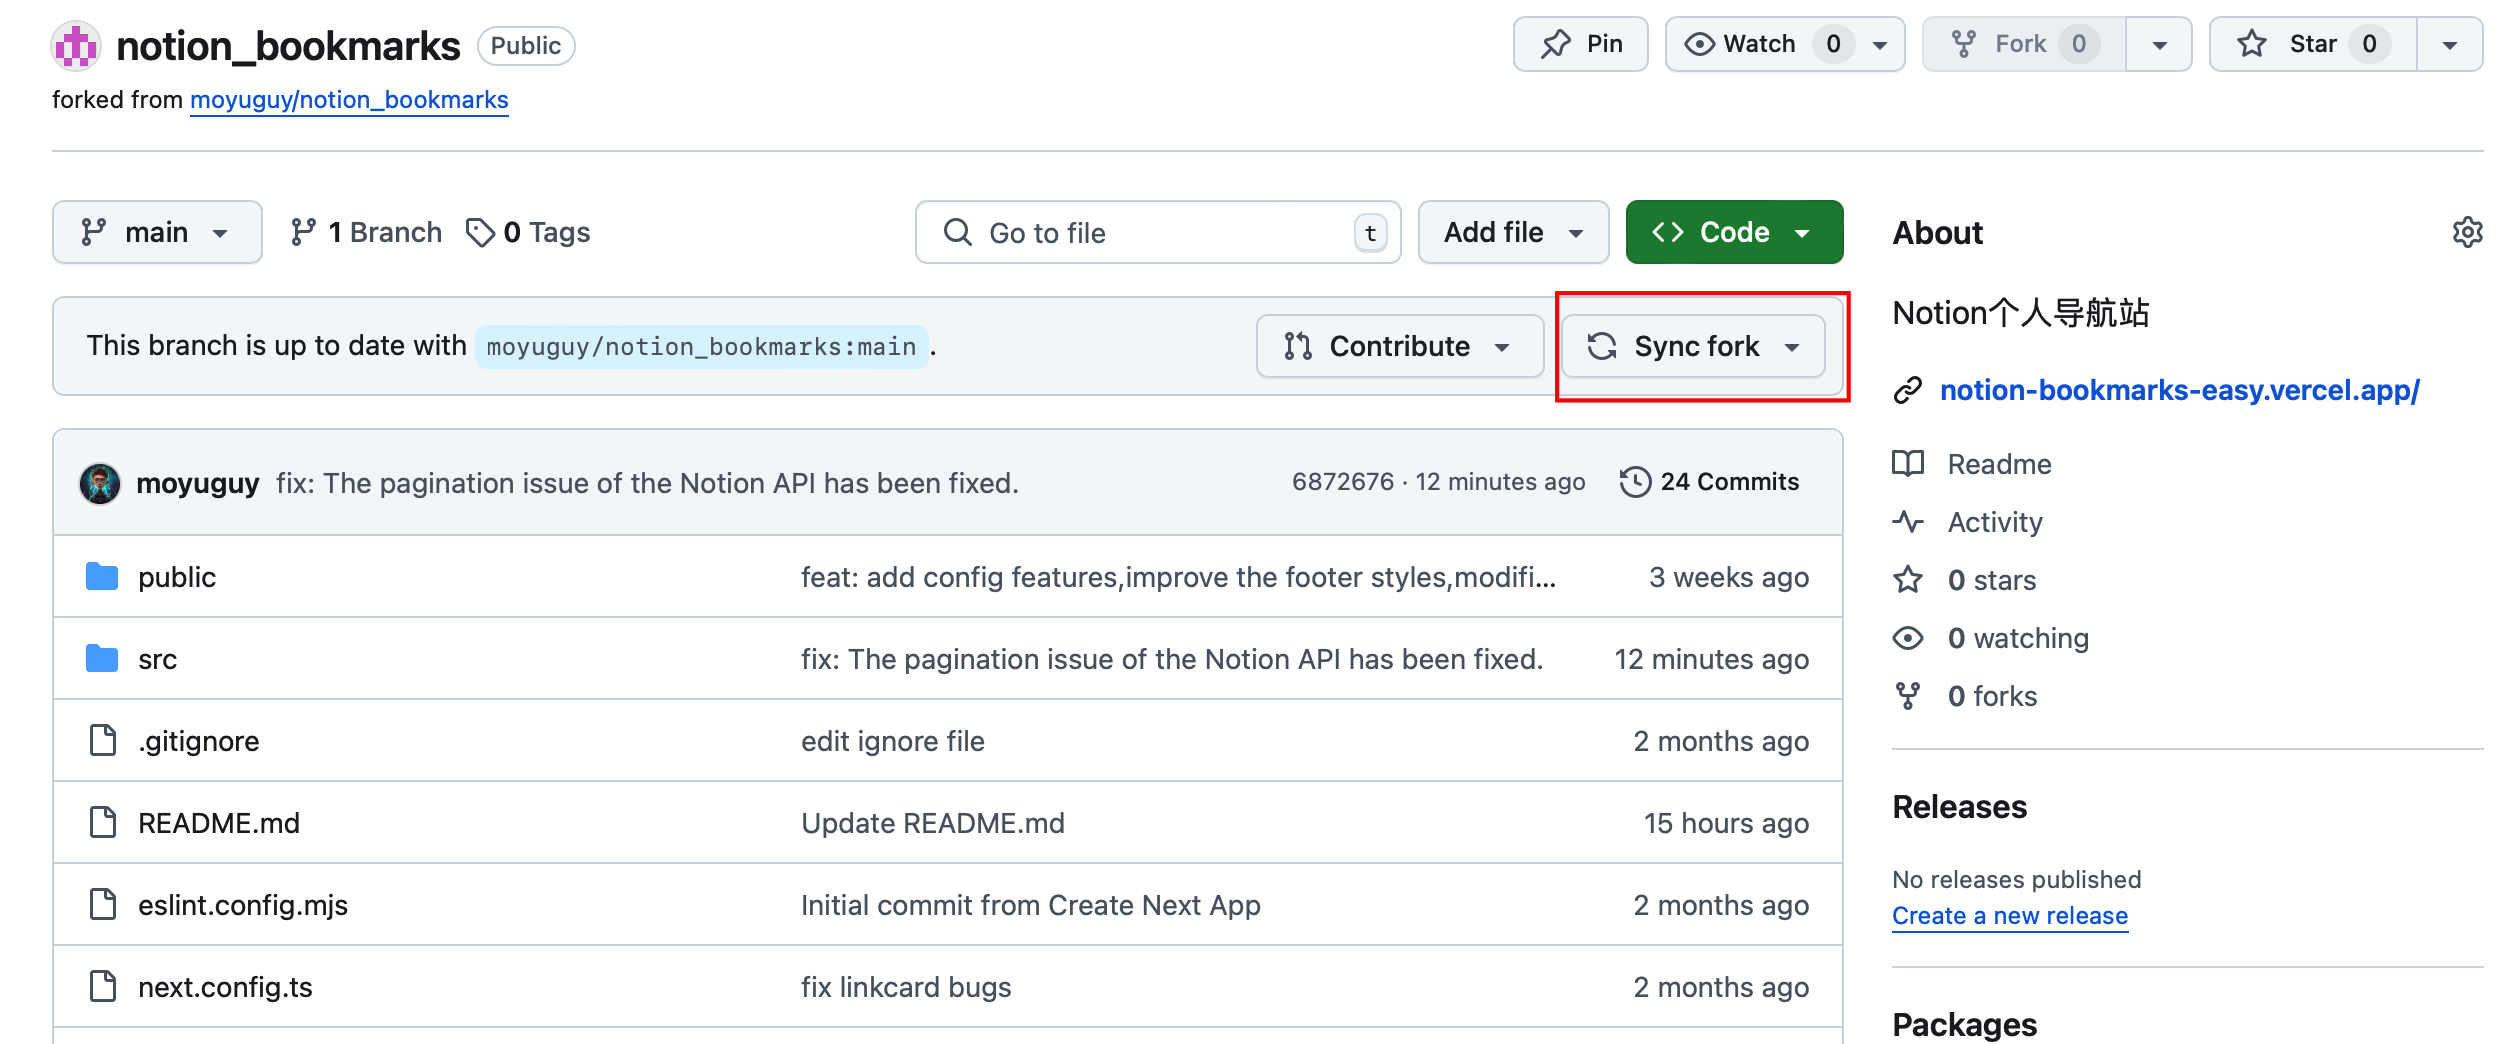The height and width of the screenshot is (1044, 2518).
Task: Open the 'feat: add config features' commit
Action: [x=1178, y=577]
